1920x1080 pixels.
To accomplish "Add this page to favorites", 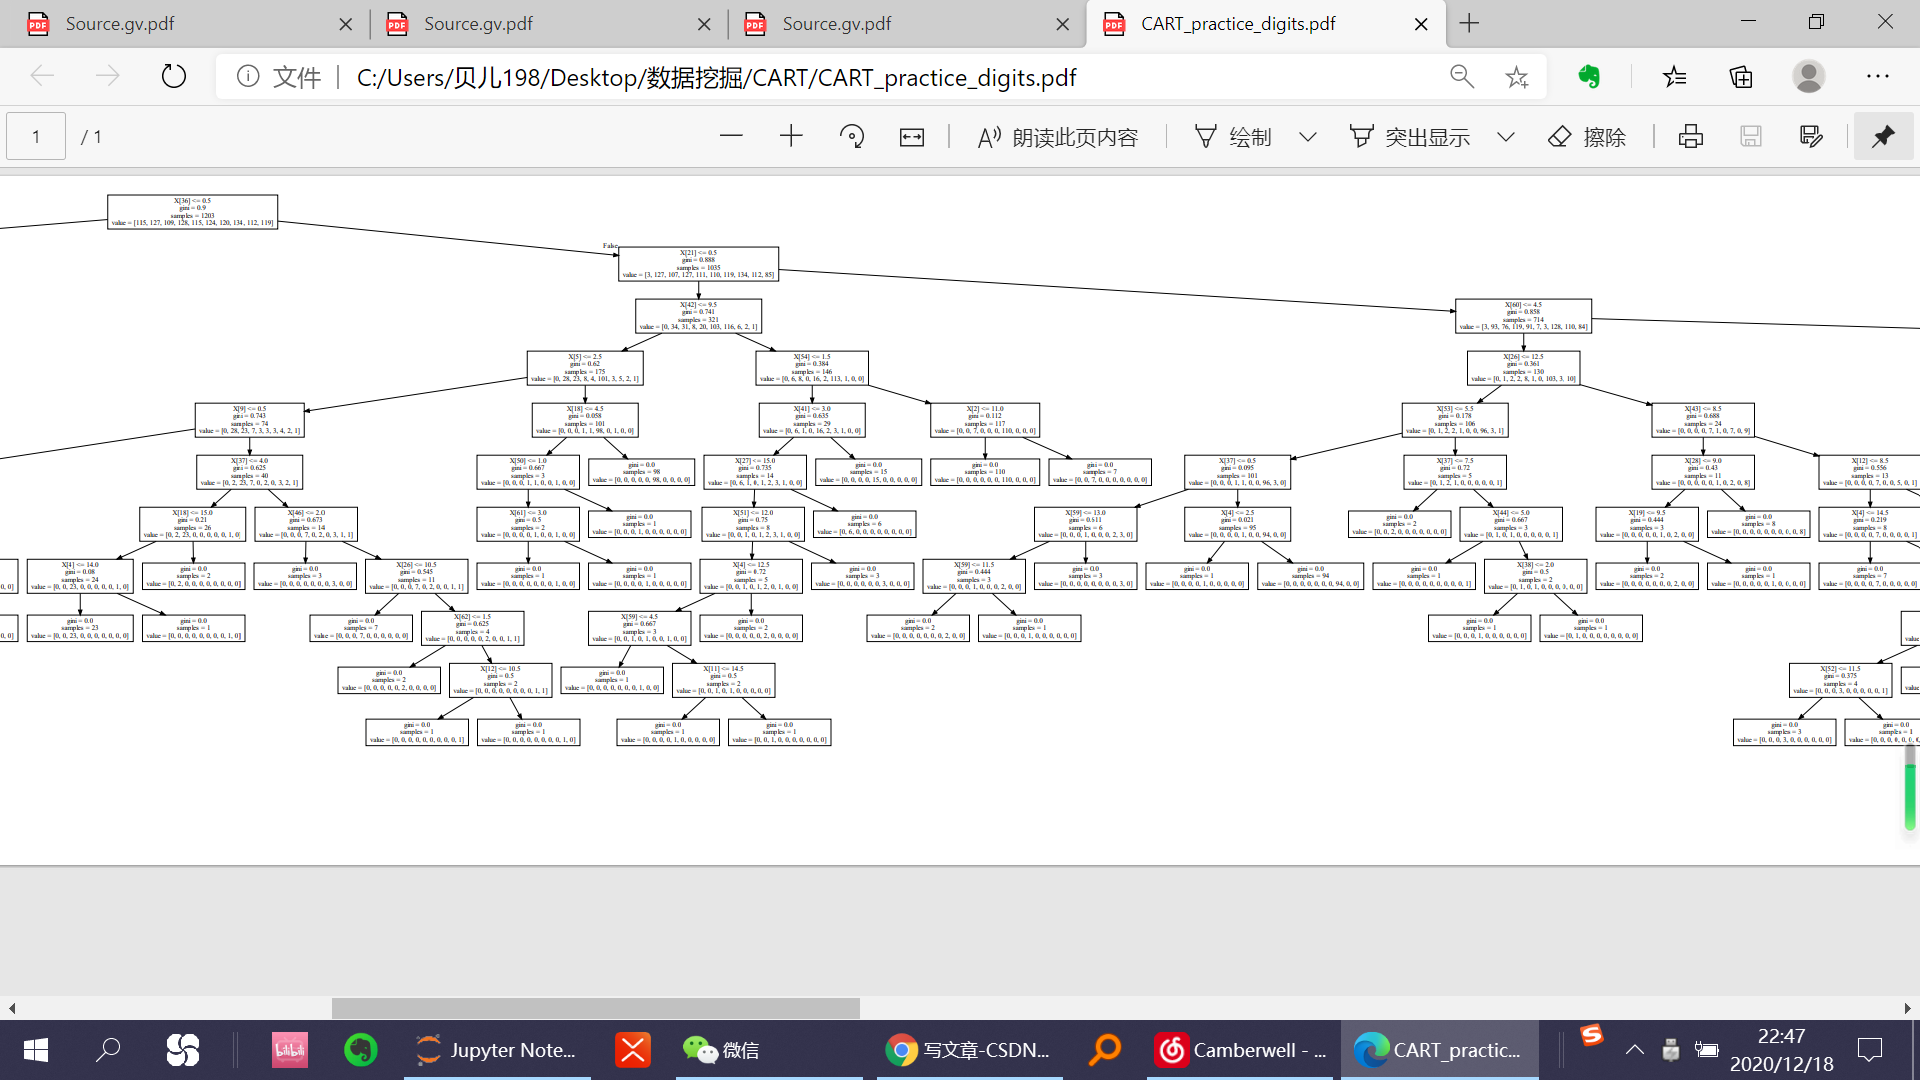I will [1517, 77].
